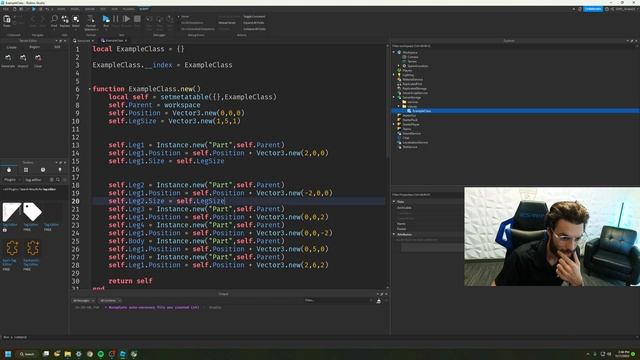The width and height of the screenshot is (640, 360).
Task: Click Expand All Folds button
Action: [254, 23]
